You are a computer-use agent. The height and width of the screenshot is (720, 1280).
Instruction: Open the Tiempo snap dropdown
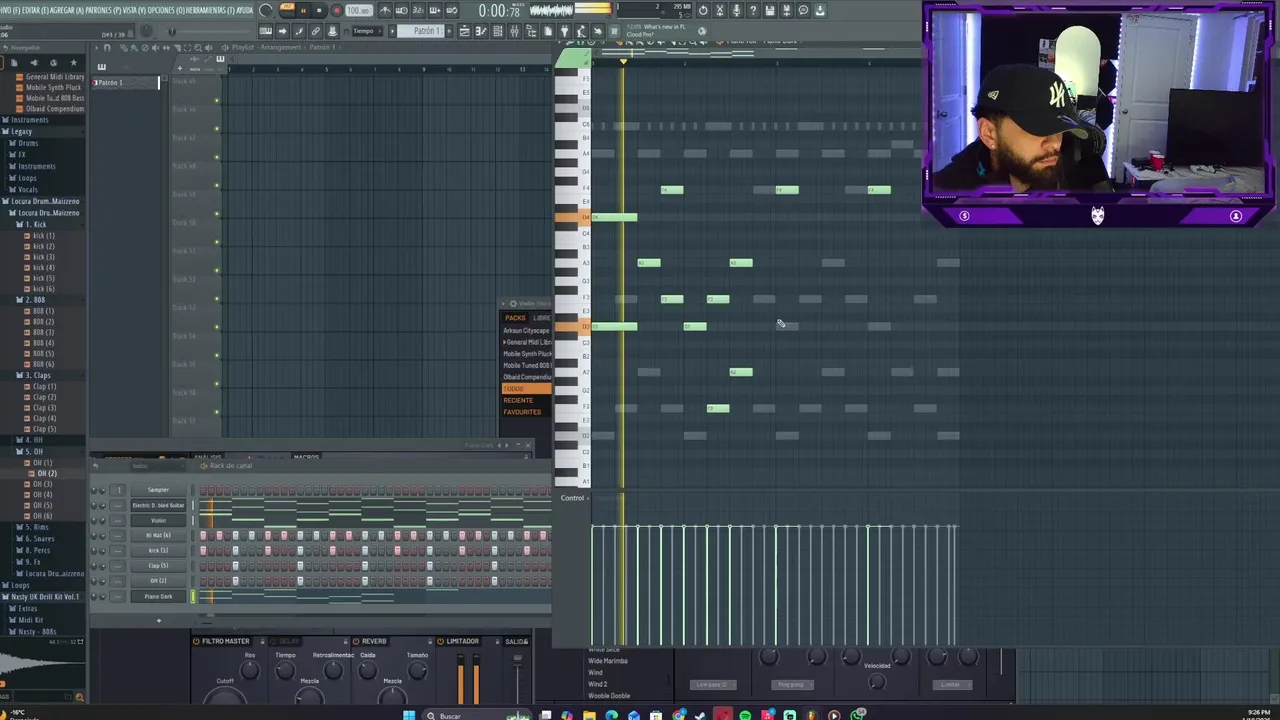(x=368, y=31)
